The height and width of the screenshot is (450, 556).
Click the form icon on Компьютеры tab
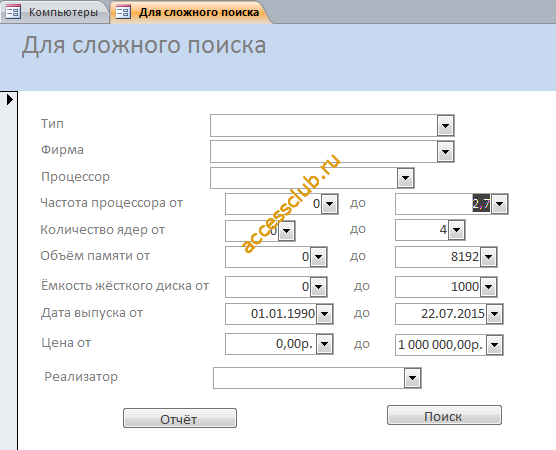pos(13,12)
